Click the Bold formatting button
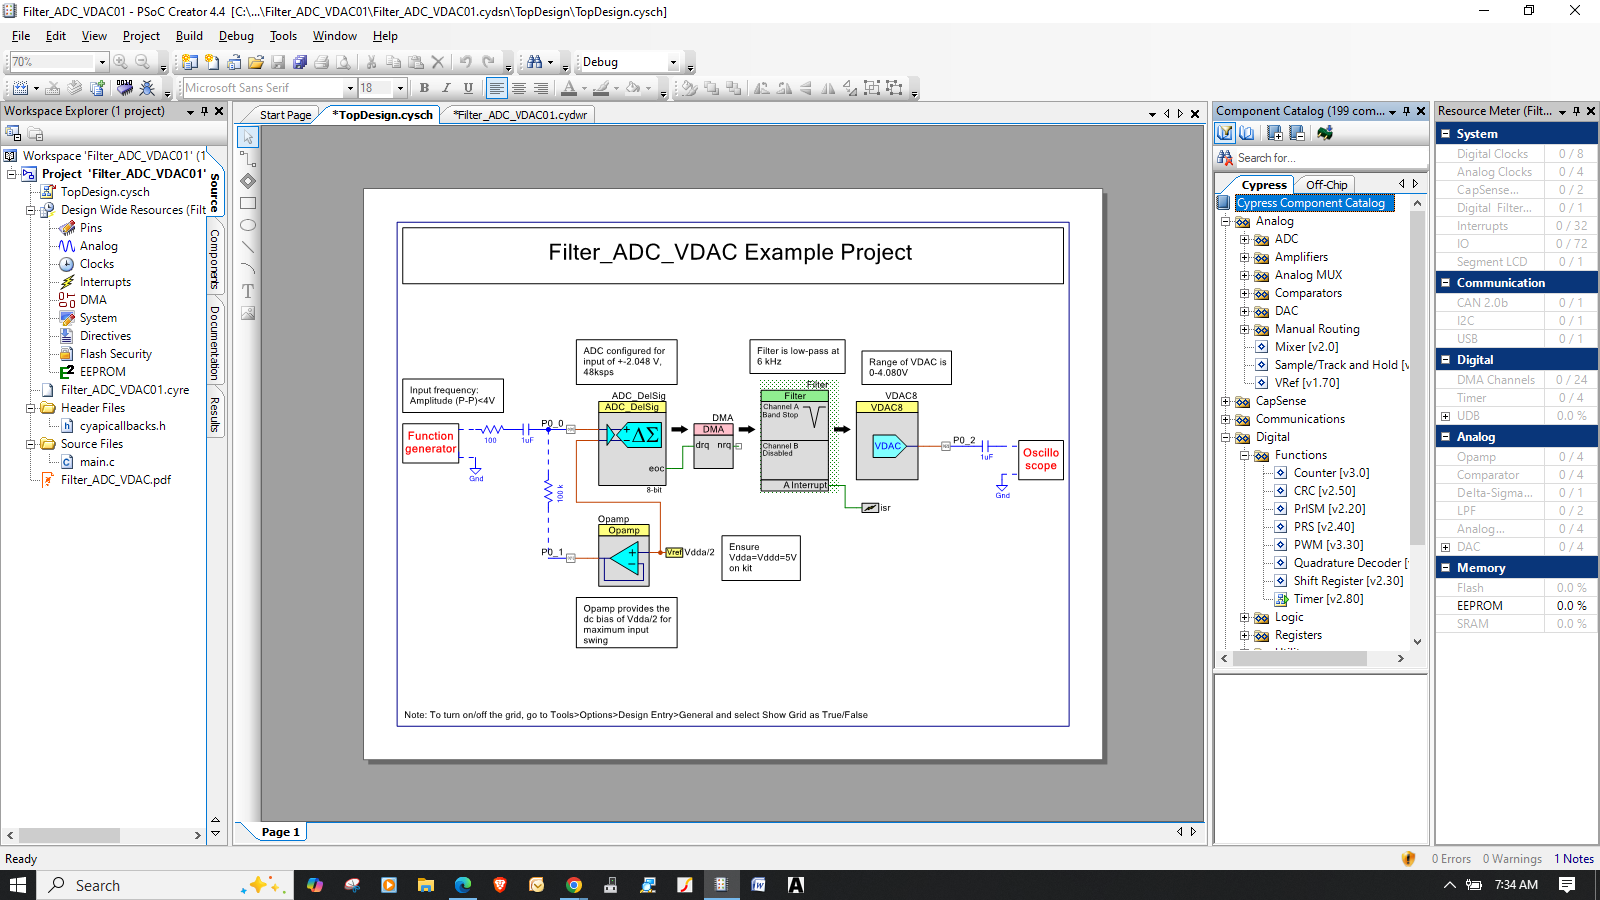The height and width of the screenshot is (900, 1600). click(424, 88)
